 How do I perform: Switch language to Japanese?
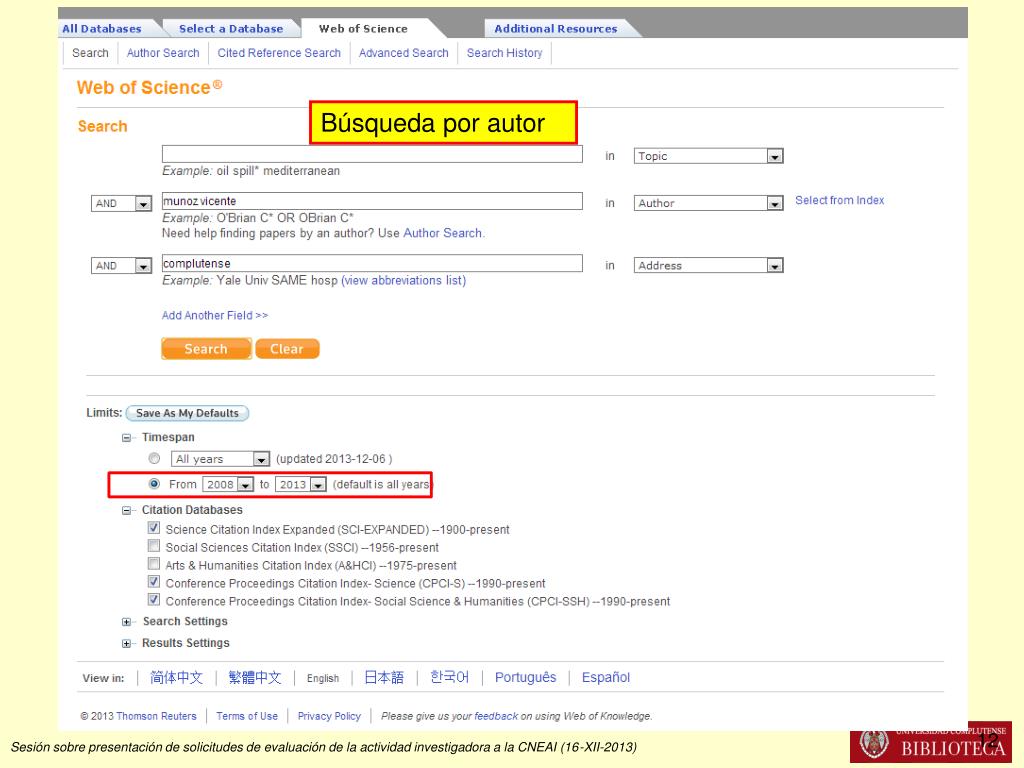pyautogui.click(x=384, y=678)
